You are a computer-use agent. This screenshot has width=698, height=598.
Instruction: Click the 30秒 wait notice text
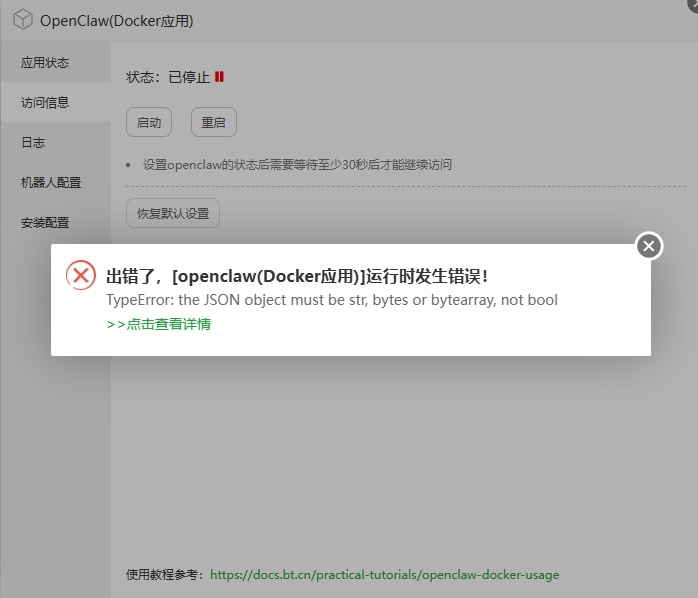tap(297, 165)
